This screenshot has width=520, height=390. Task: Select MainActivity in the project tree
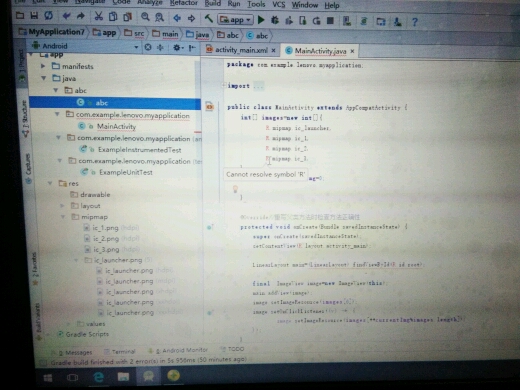(x=116, y=127)
